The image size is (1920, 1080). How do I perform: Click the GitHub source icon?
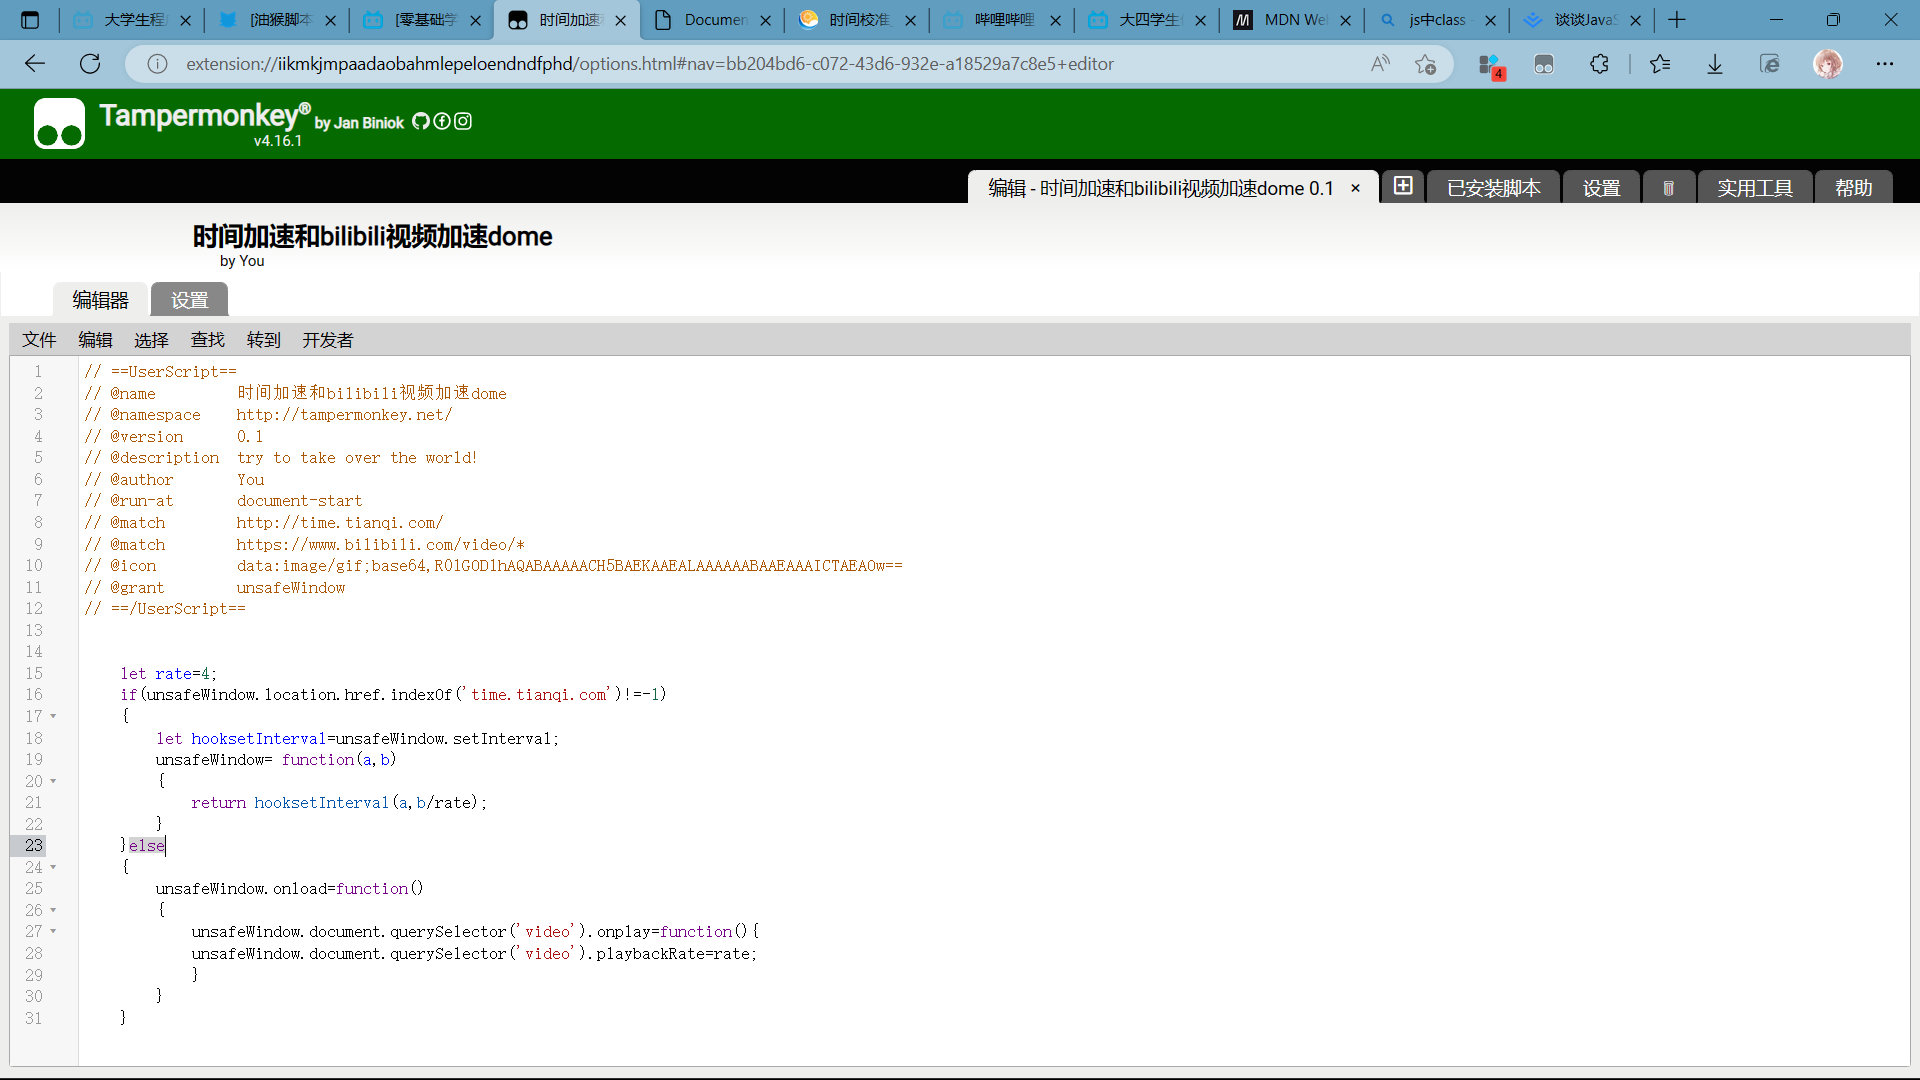[x=422, y=121]
